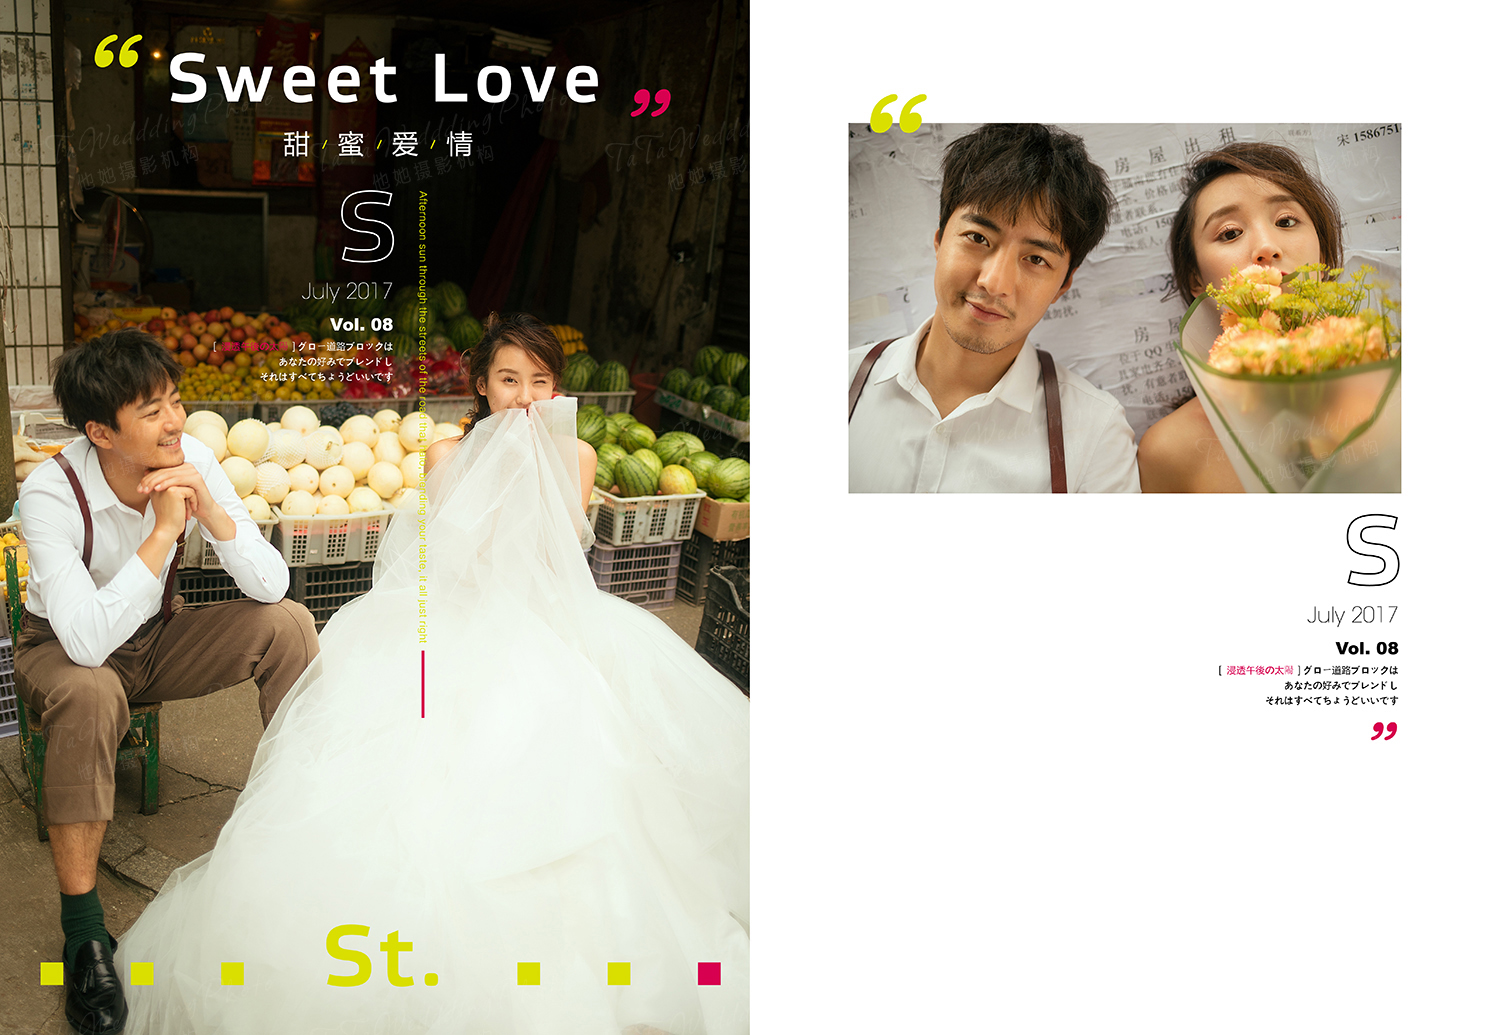Click the vertical yellow "Afternoon sun through the streets" text
The image size is (1500, 1035).
pos(423,416)
